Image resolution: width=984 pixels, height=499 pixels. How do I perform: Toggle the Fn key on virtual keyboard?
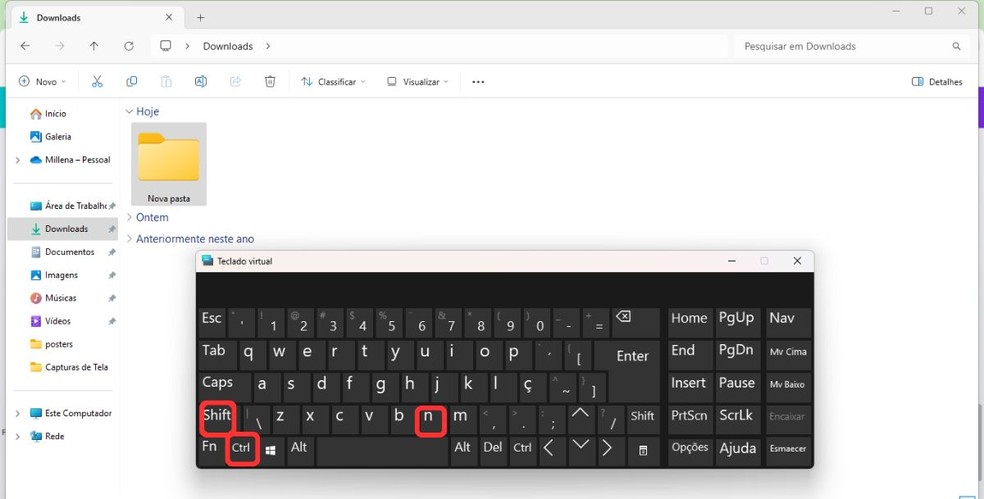point(211,451)
